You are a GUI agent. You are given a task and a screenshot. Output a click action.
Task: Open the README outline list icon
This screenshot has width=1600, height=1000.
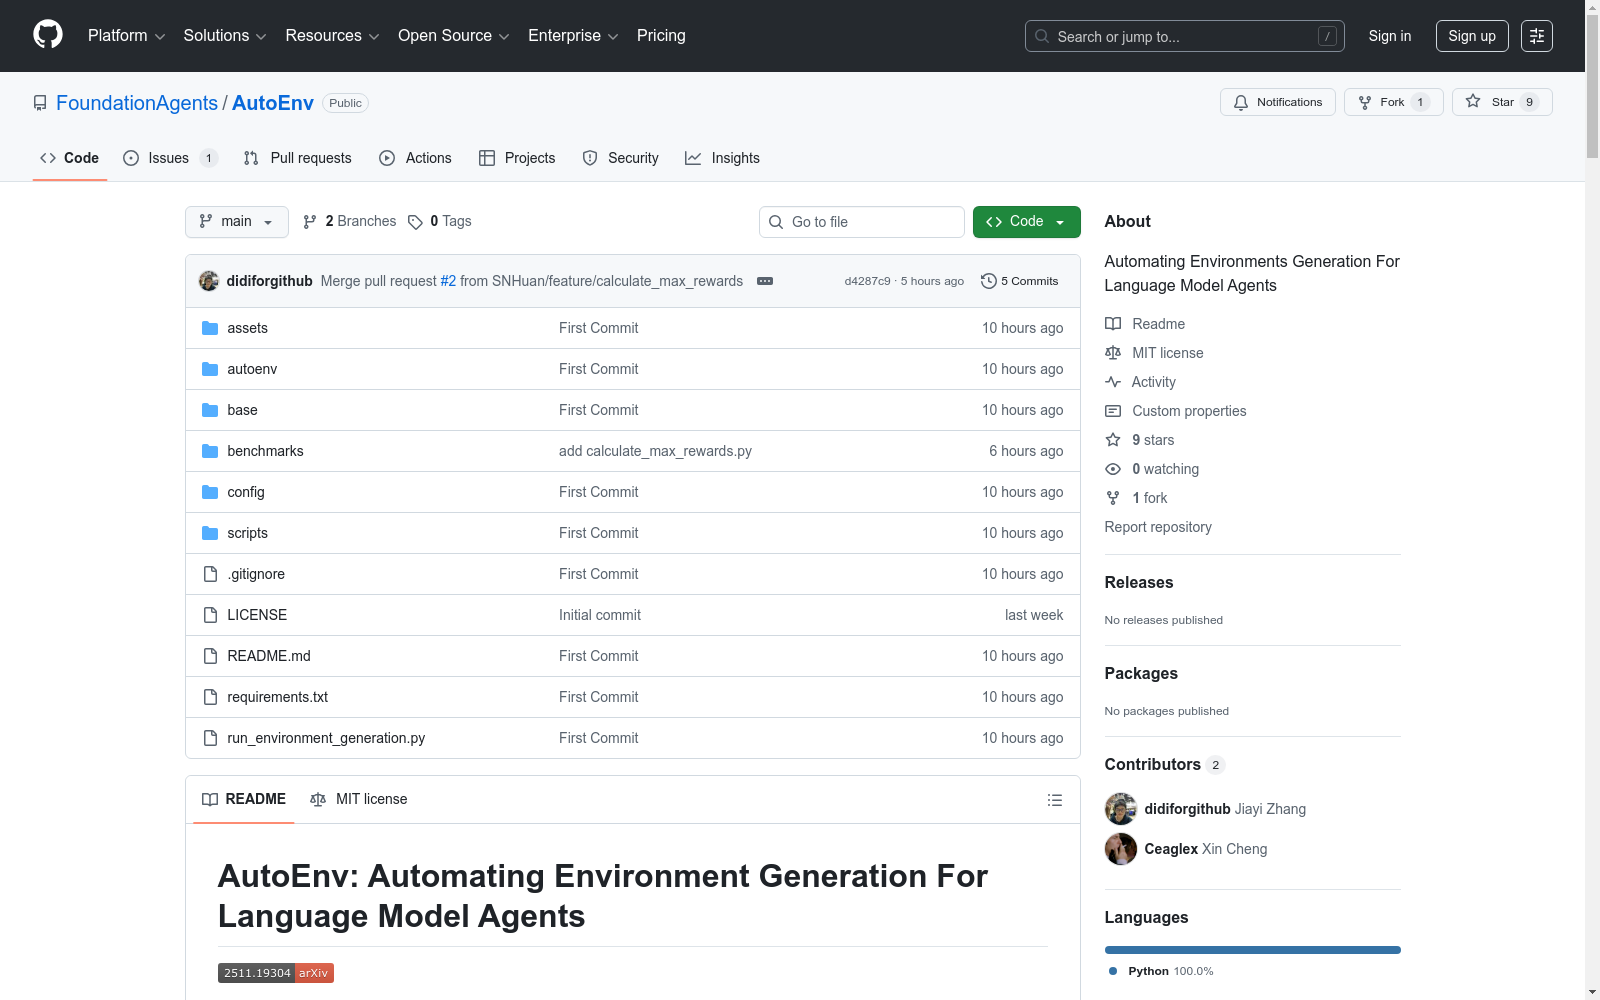point(1054,800)
